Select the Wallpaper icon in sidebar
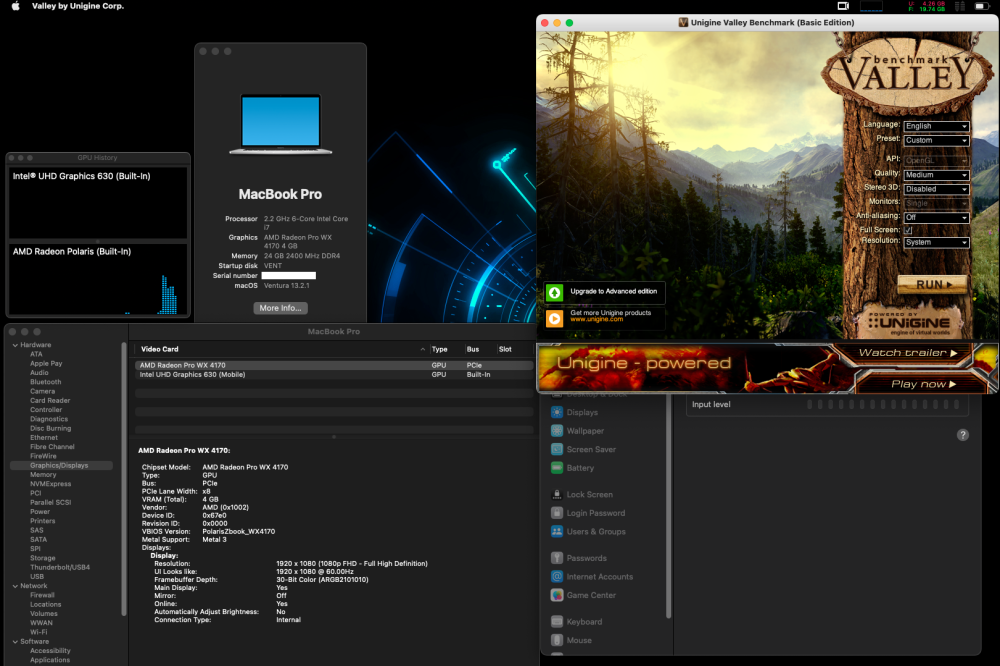 pyautogui.click(x=557, y=431)
